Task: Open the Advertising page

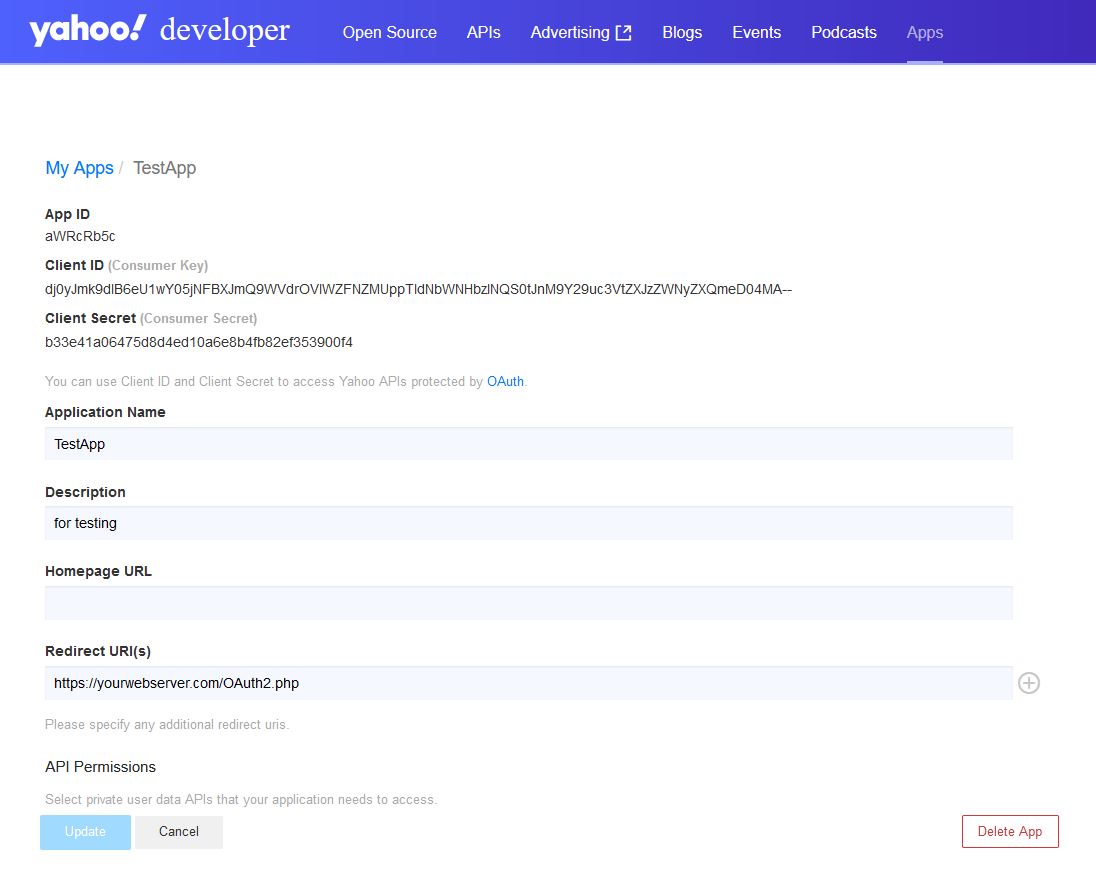Action: 570,32
